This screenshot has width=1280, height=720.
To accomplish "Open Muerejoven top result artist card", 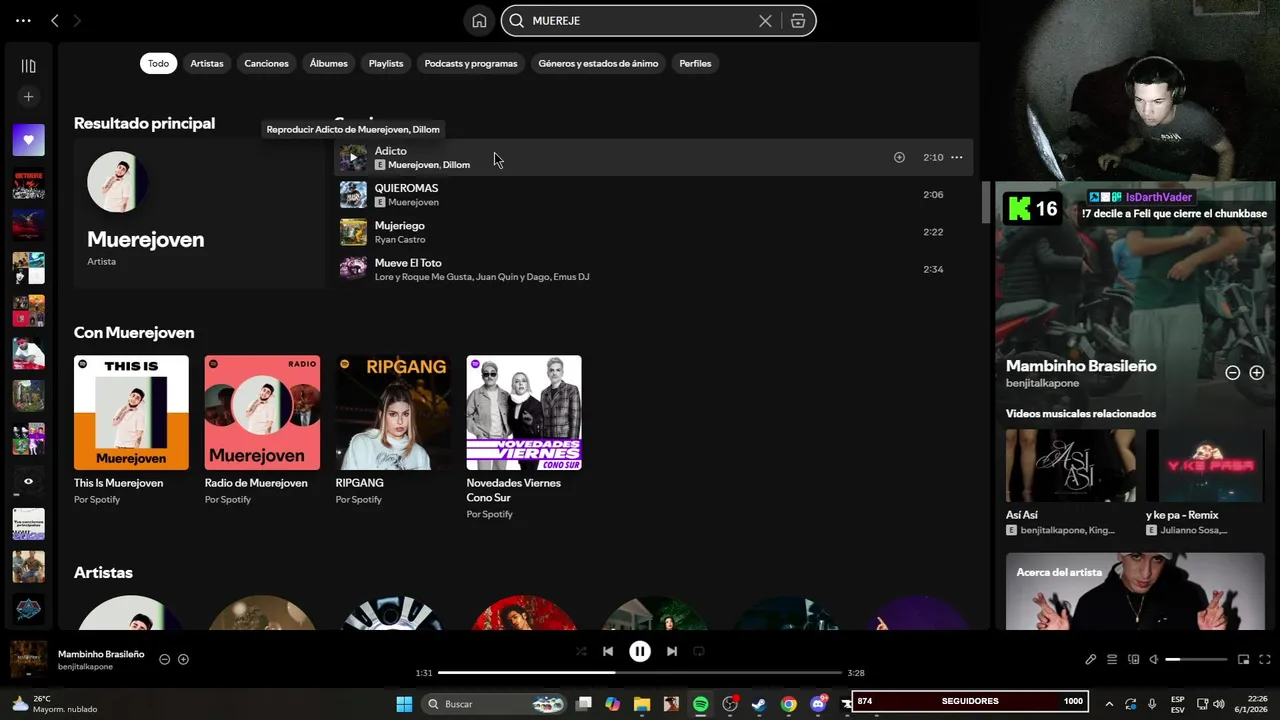I will tap(199, 213).
